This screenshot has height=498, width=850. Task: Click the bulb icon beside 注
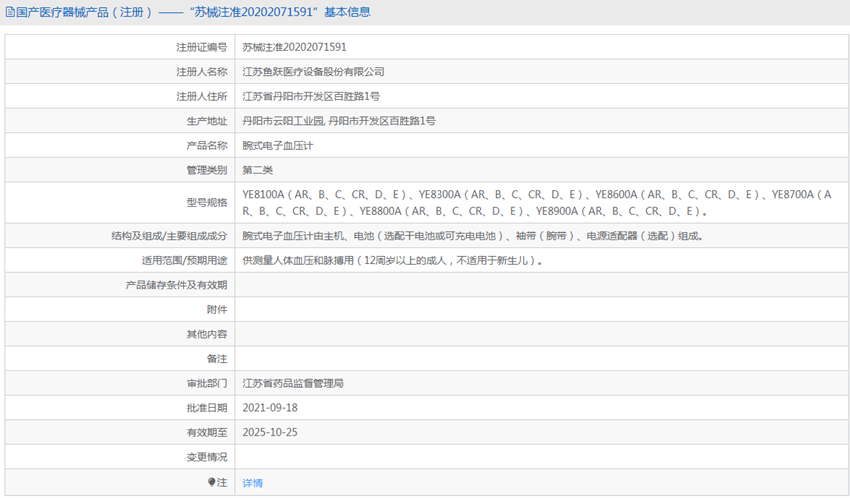[212, 482]
